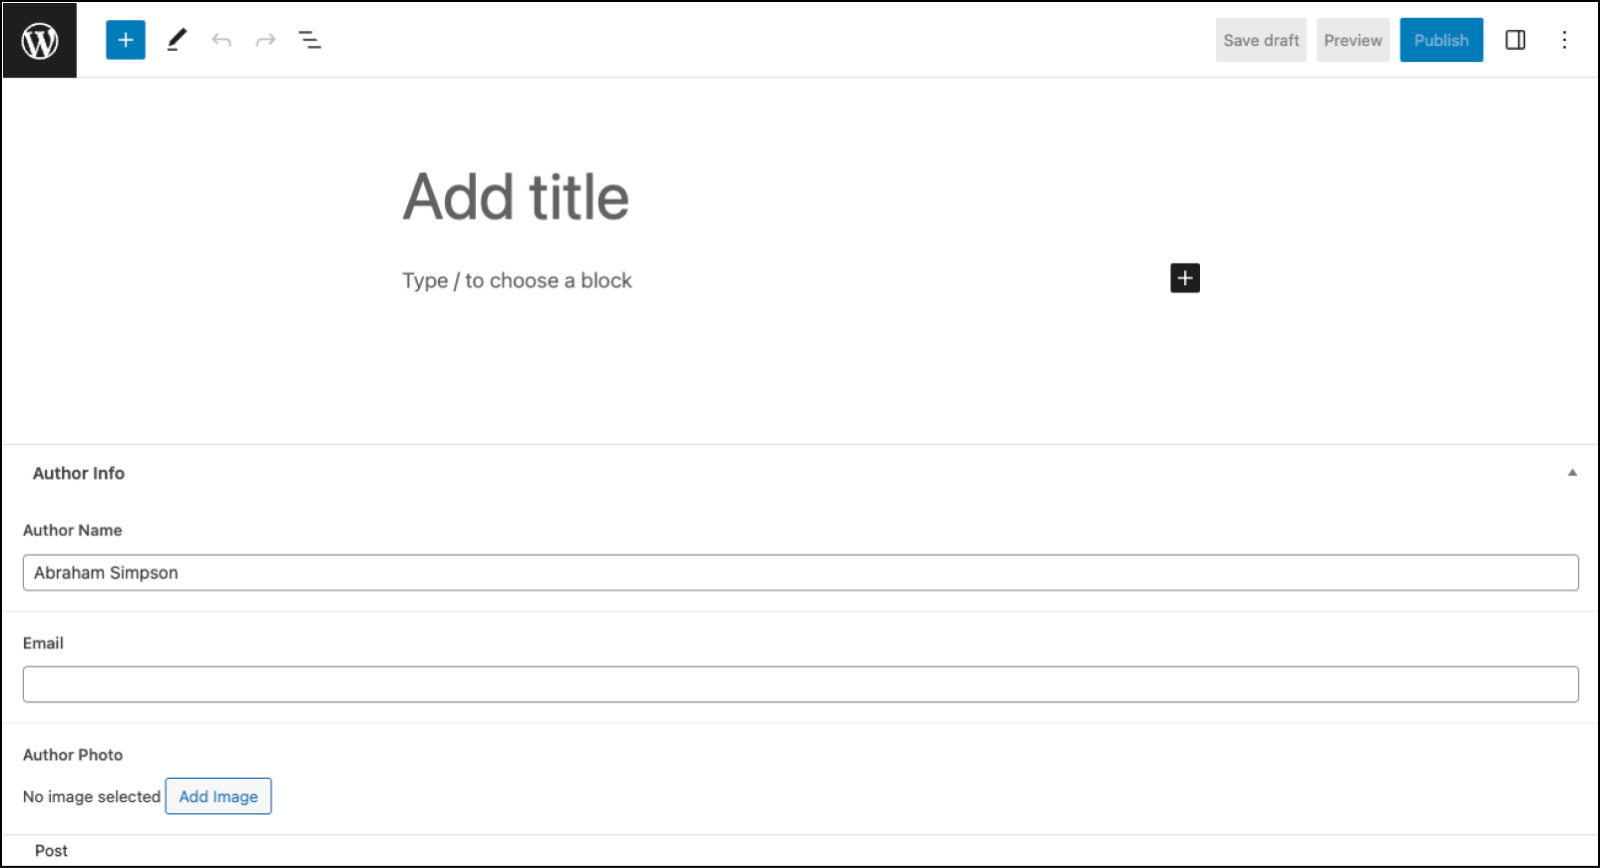Open the editor options dropdown

point(1564,40)
